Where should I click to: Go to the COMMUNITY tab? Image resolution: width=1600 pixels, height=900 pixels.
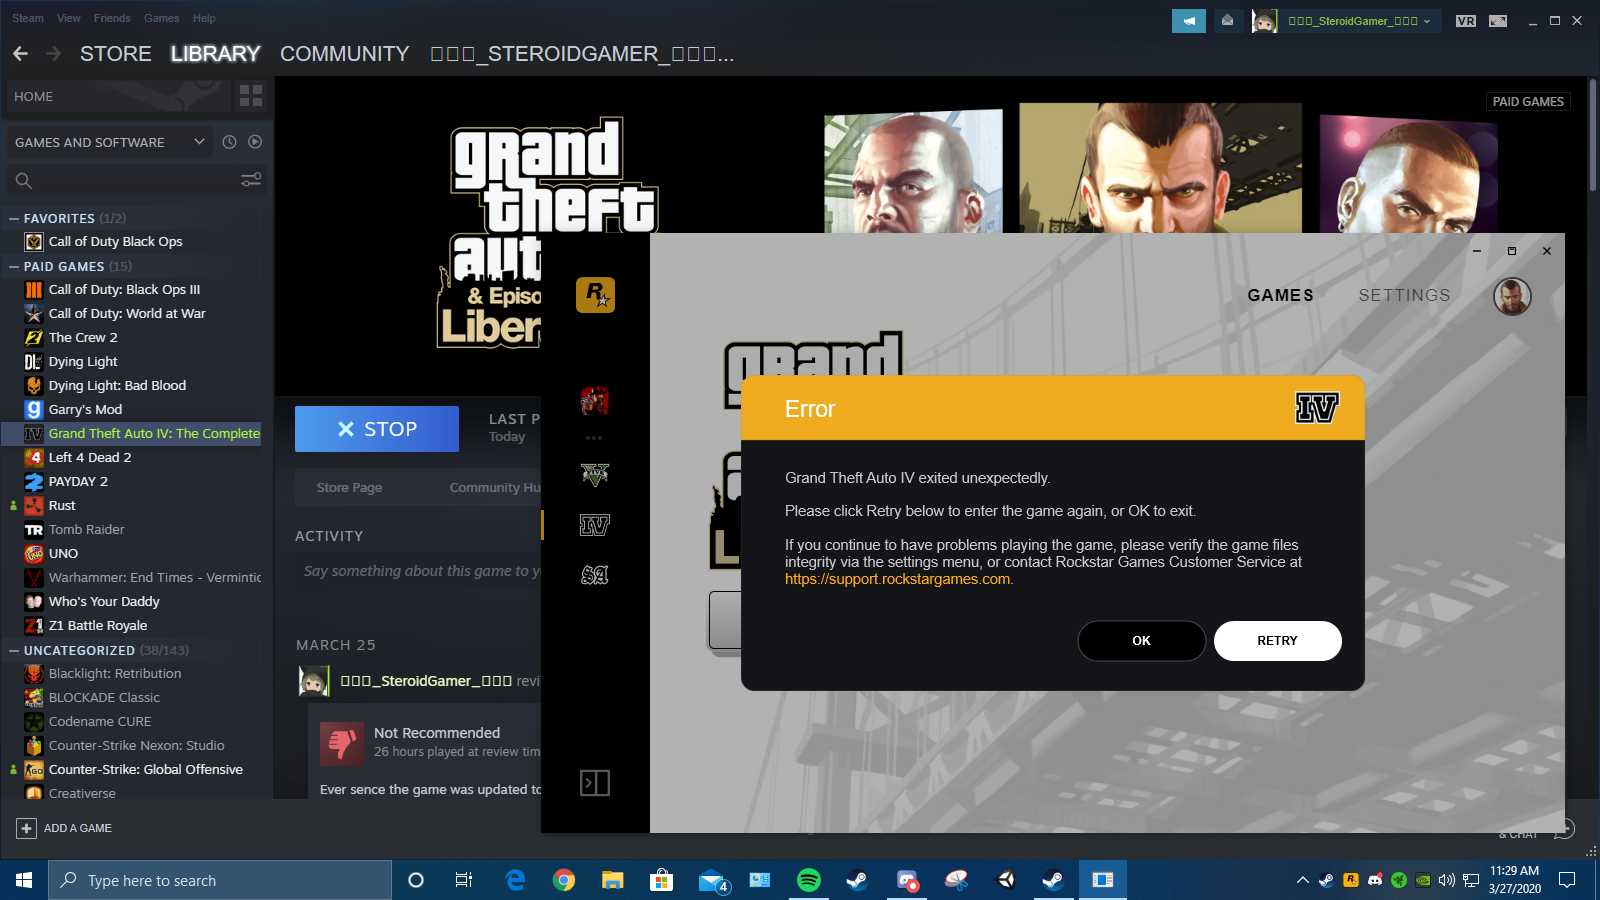[344, 54]
